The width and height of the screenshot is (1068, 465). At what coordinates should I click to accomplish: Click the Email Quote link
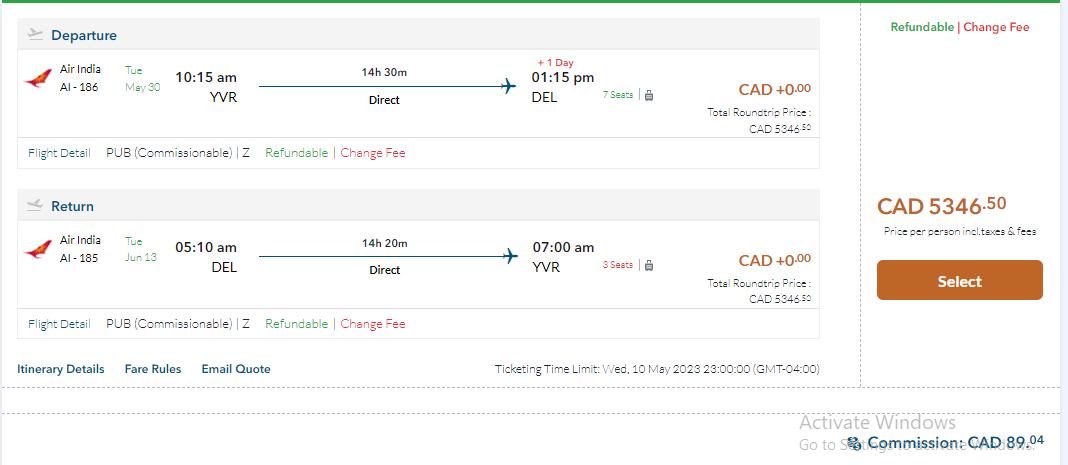[236, 369]
